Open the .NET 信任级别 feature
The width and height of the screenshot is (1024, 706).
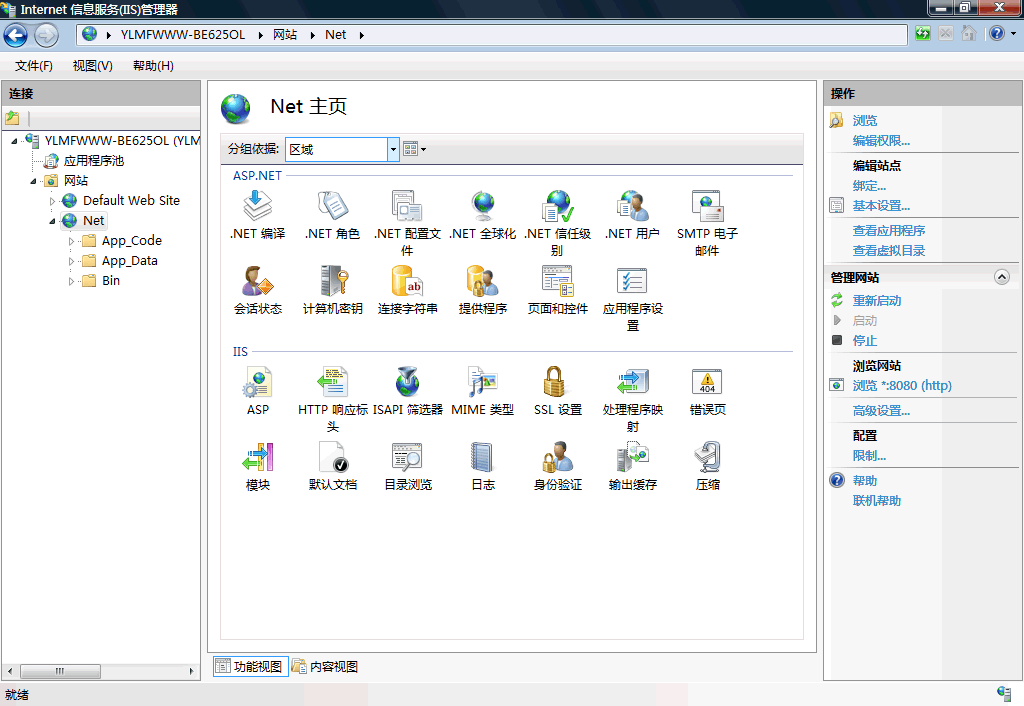[x=558, y=223]
